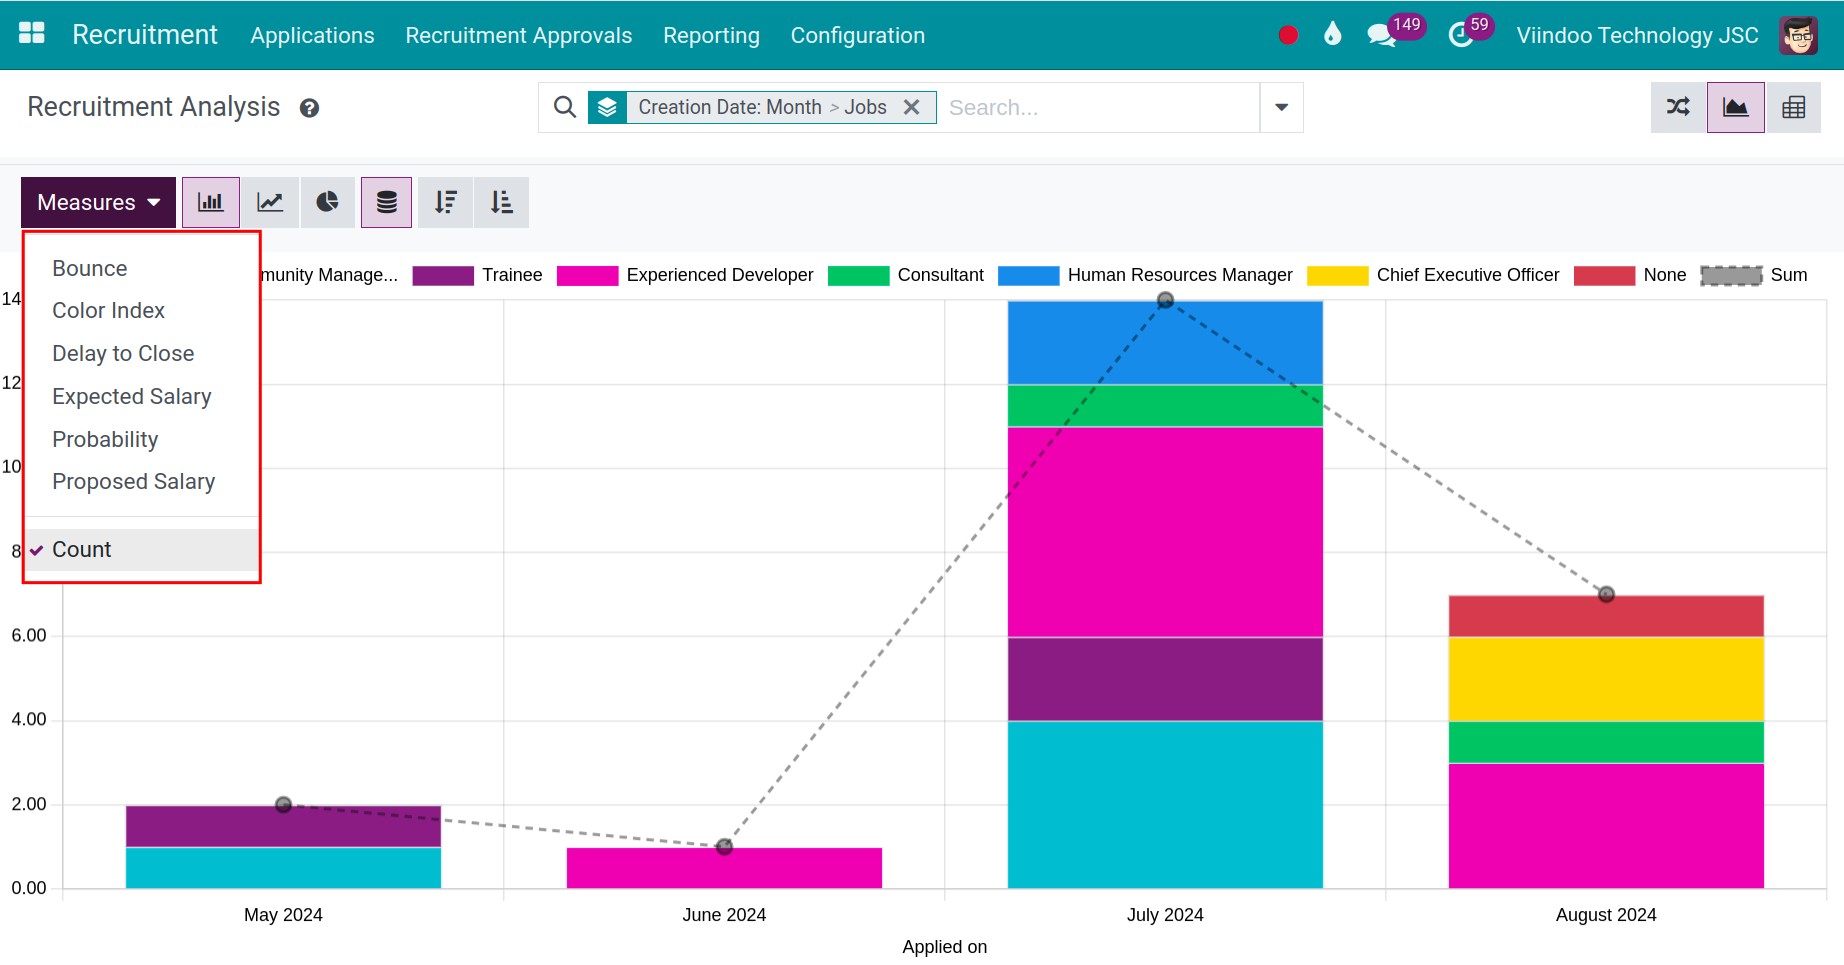Toggle Human Resources Manager blue legend swatch
The height and width of the screenshot is (965, 1844).
[1028, 276]
